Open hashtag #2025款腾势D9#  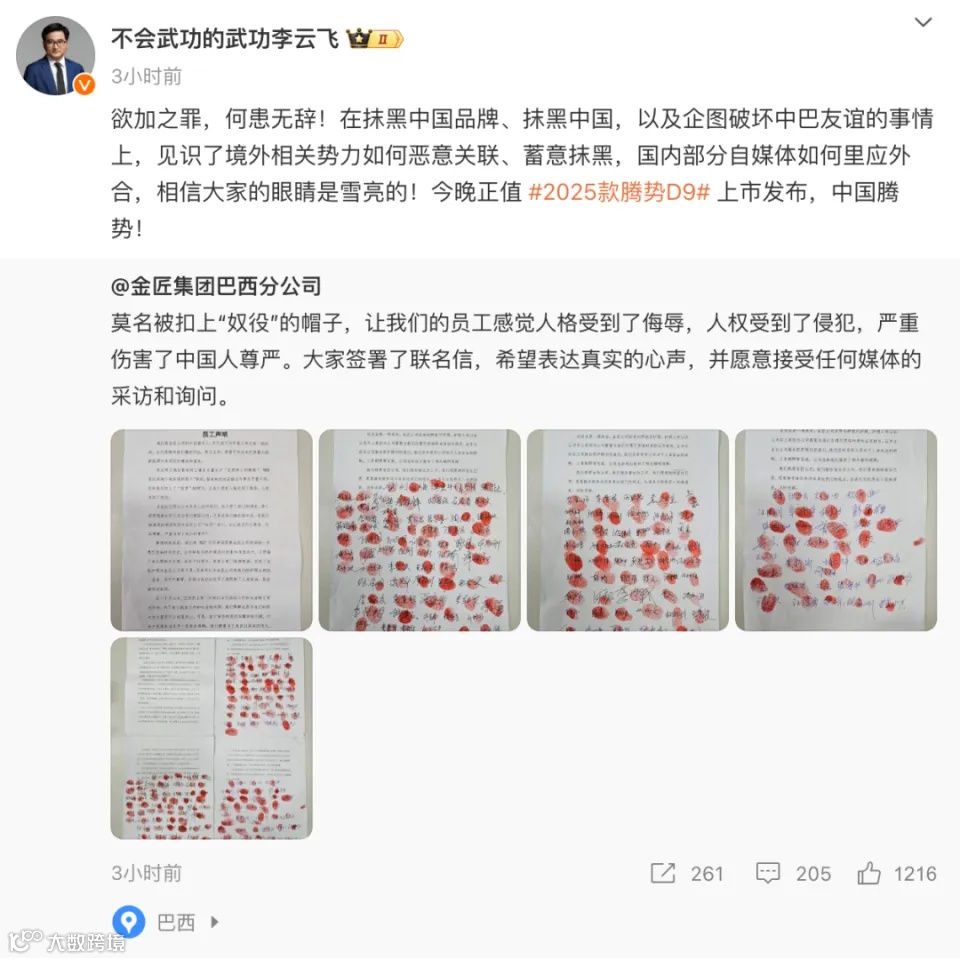(x=619, y=192)
